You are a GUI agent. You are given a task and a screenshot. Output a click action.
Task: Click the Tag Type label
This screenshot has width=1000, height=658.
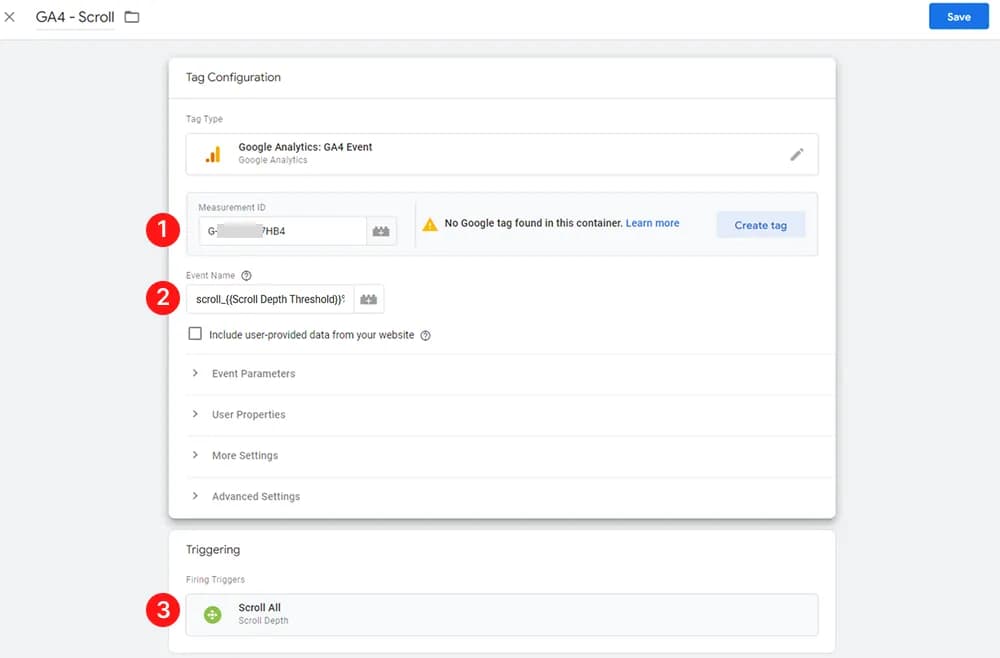[204, 119]
